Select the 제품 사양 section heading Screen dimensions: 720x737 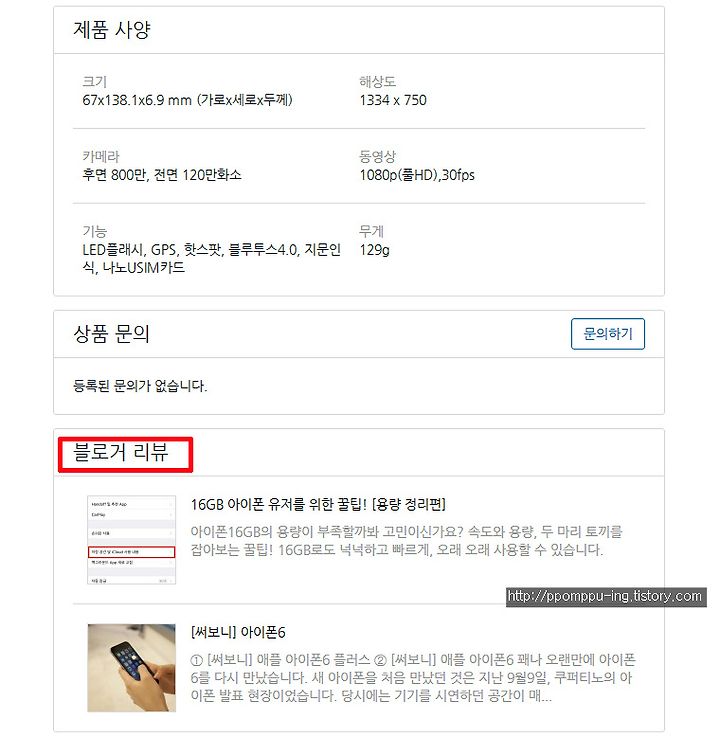pyautogui.click(x=112, y=30)
